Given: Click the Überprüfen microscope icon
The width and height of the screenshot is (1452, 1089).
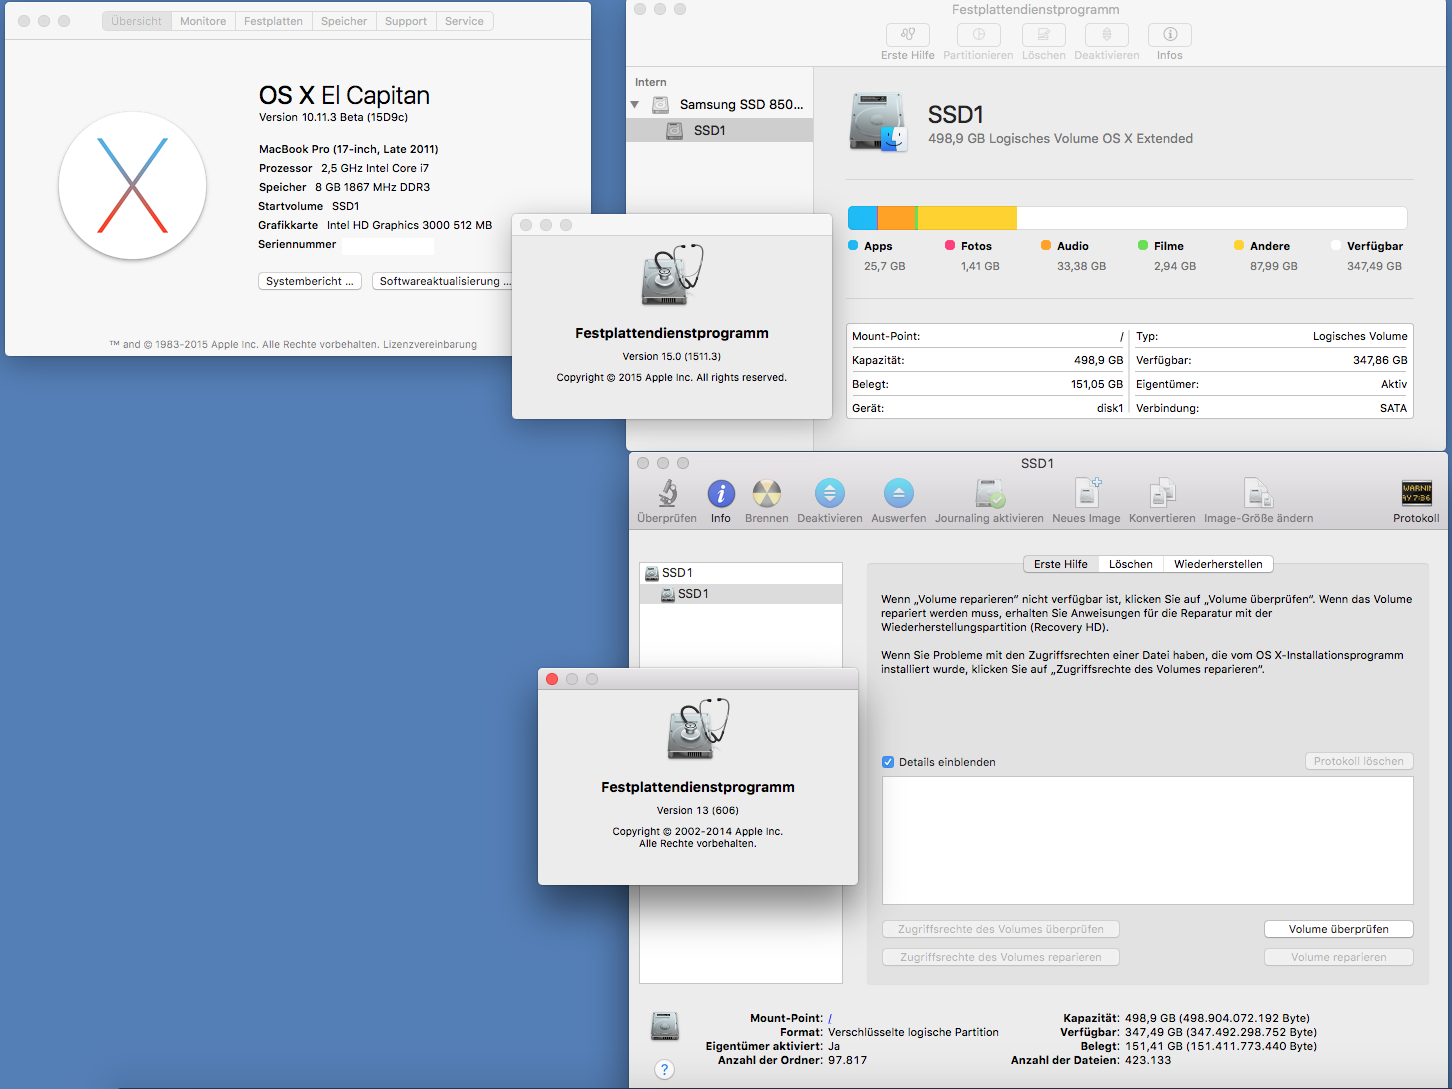Looking at the screenshot, I should click(x=667, y=493).
